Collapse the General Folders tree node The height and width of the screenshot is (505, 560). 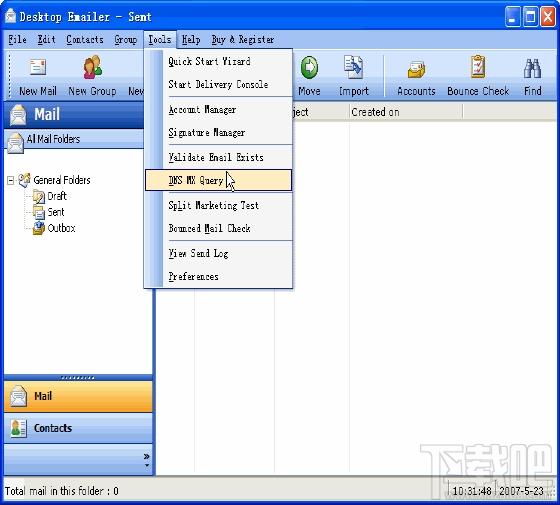10,180
